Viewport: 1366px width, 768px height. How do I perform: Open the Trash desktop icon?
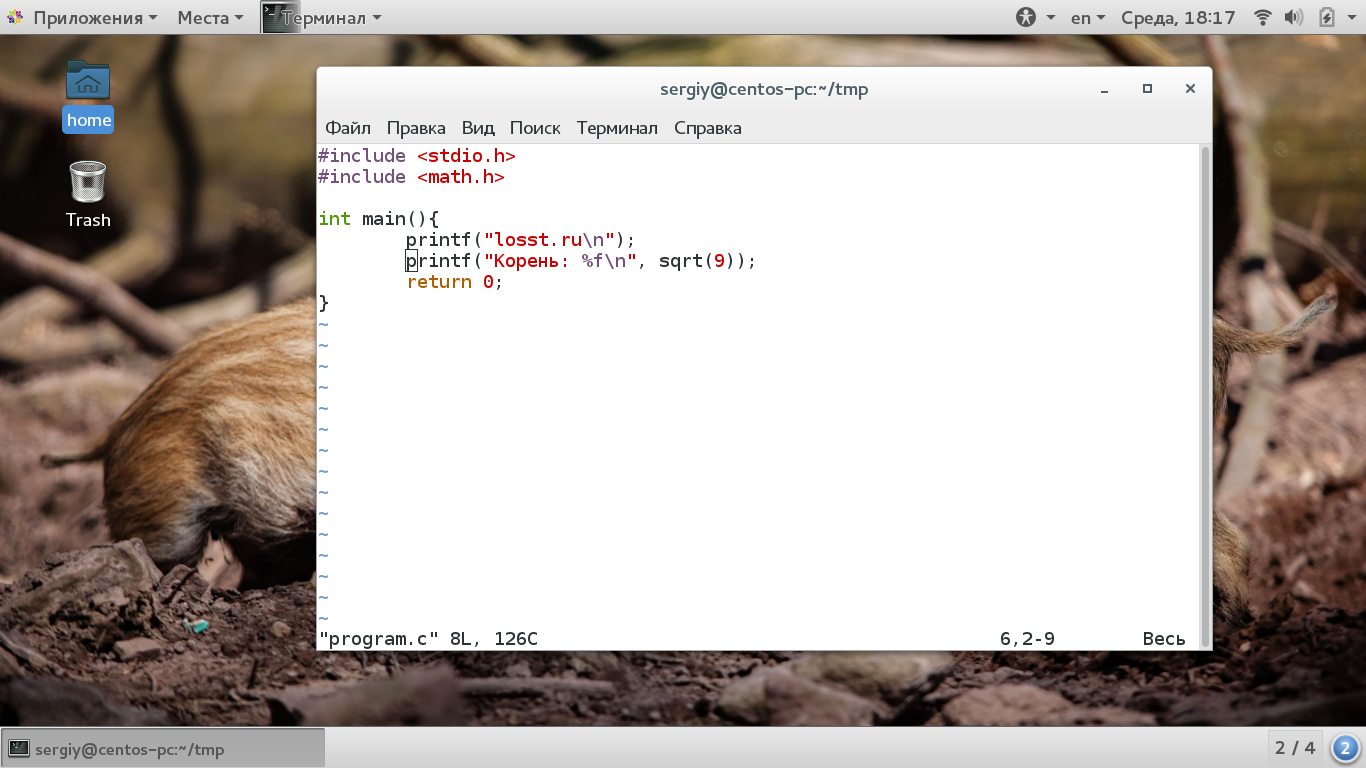(88, 194)
